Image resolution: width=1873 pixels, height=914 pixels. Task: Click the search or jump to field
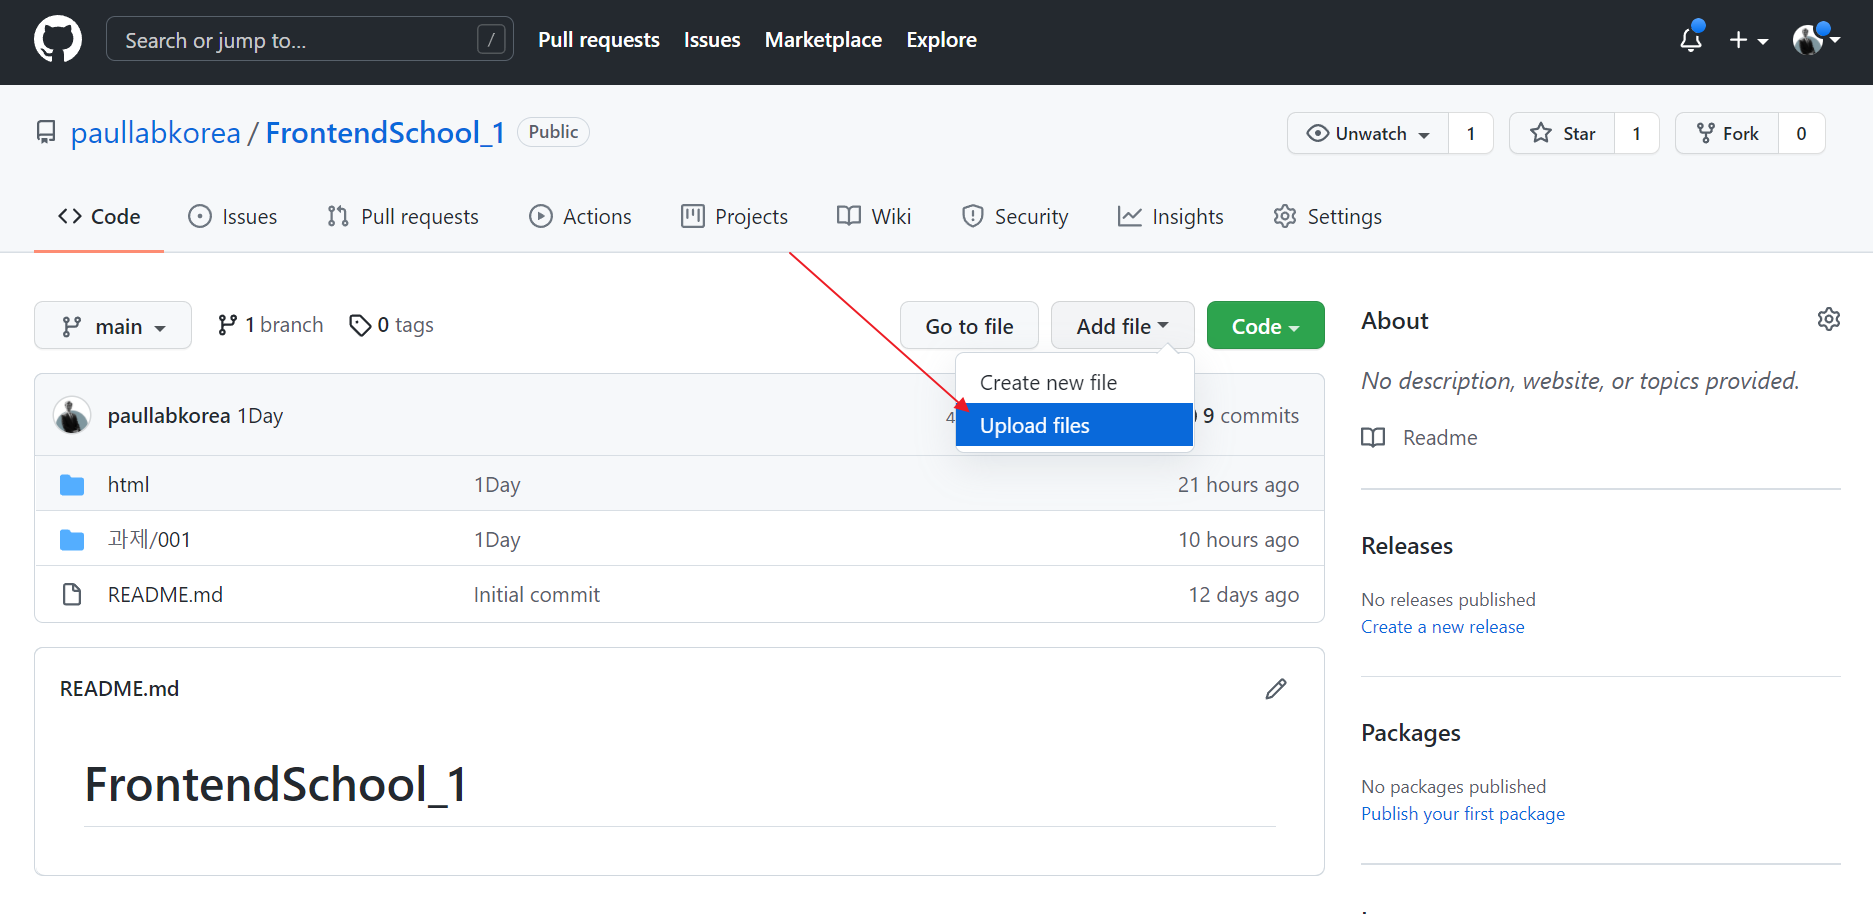(x=310, y=39)
